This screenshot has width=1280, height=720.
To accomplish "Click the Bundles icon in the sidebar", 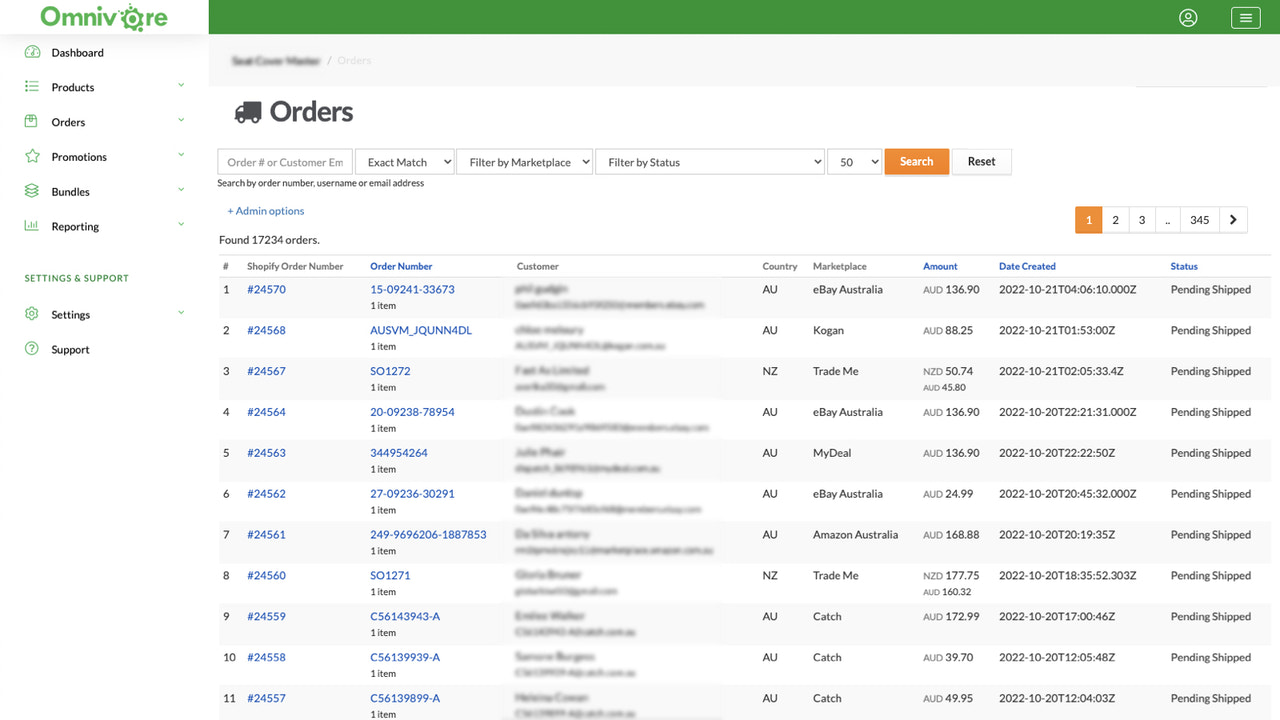I will [x=33, y=190].
